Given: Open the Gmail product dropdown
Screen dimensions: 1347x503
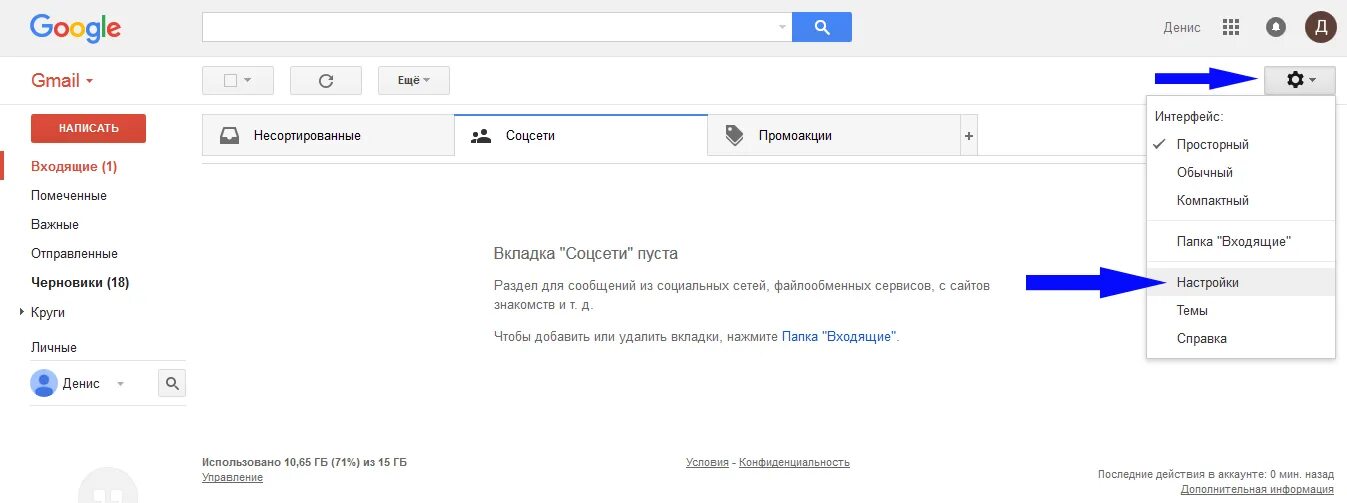Looking at the screenshot, I should [x=62, y=81].
